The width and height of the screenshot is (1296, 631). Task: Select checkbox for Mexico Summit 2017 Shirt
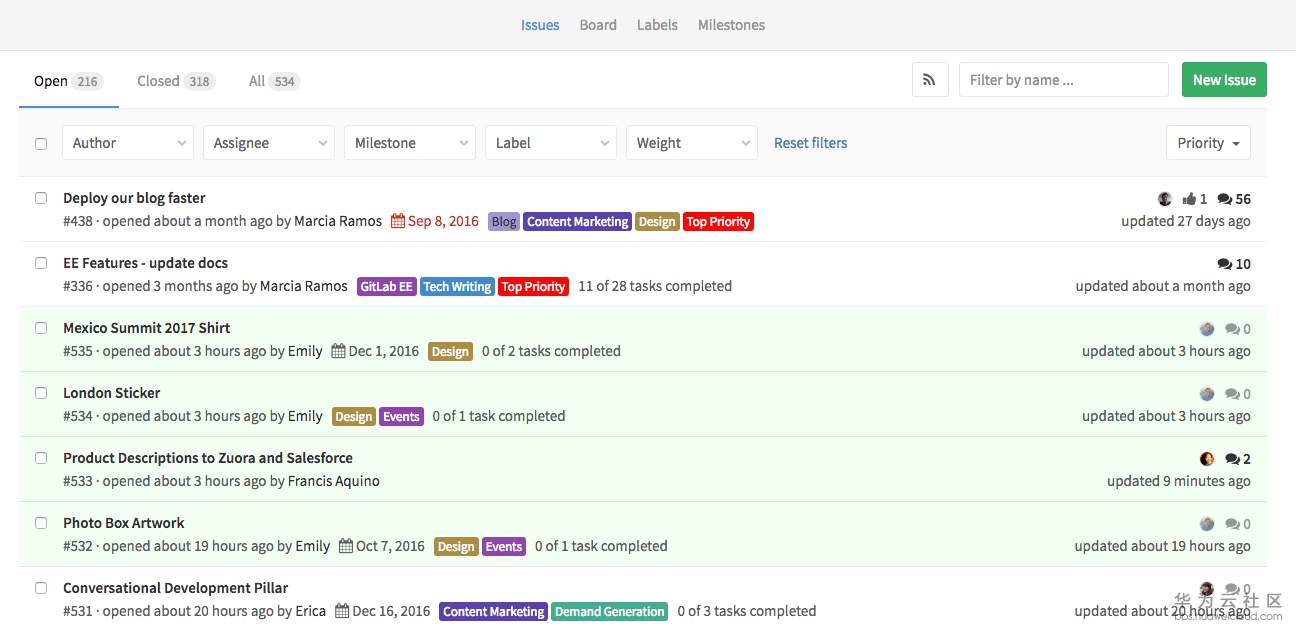coord(41,328)
